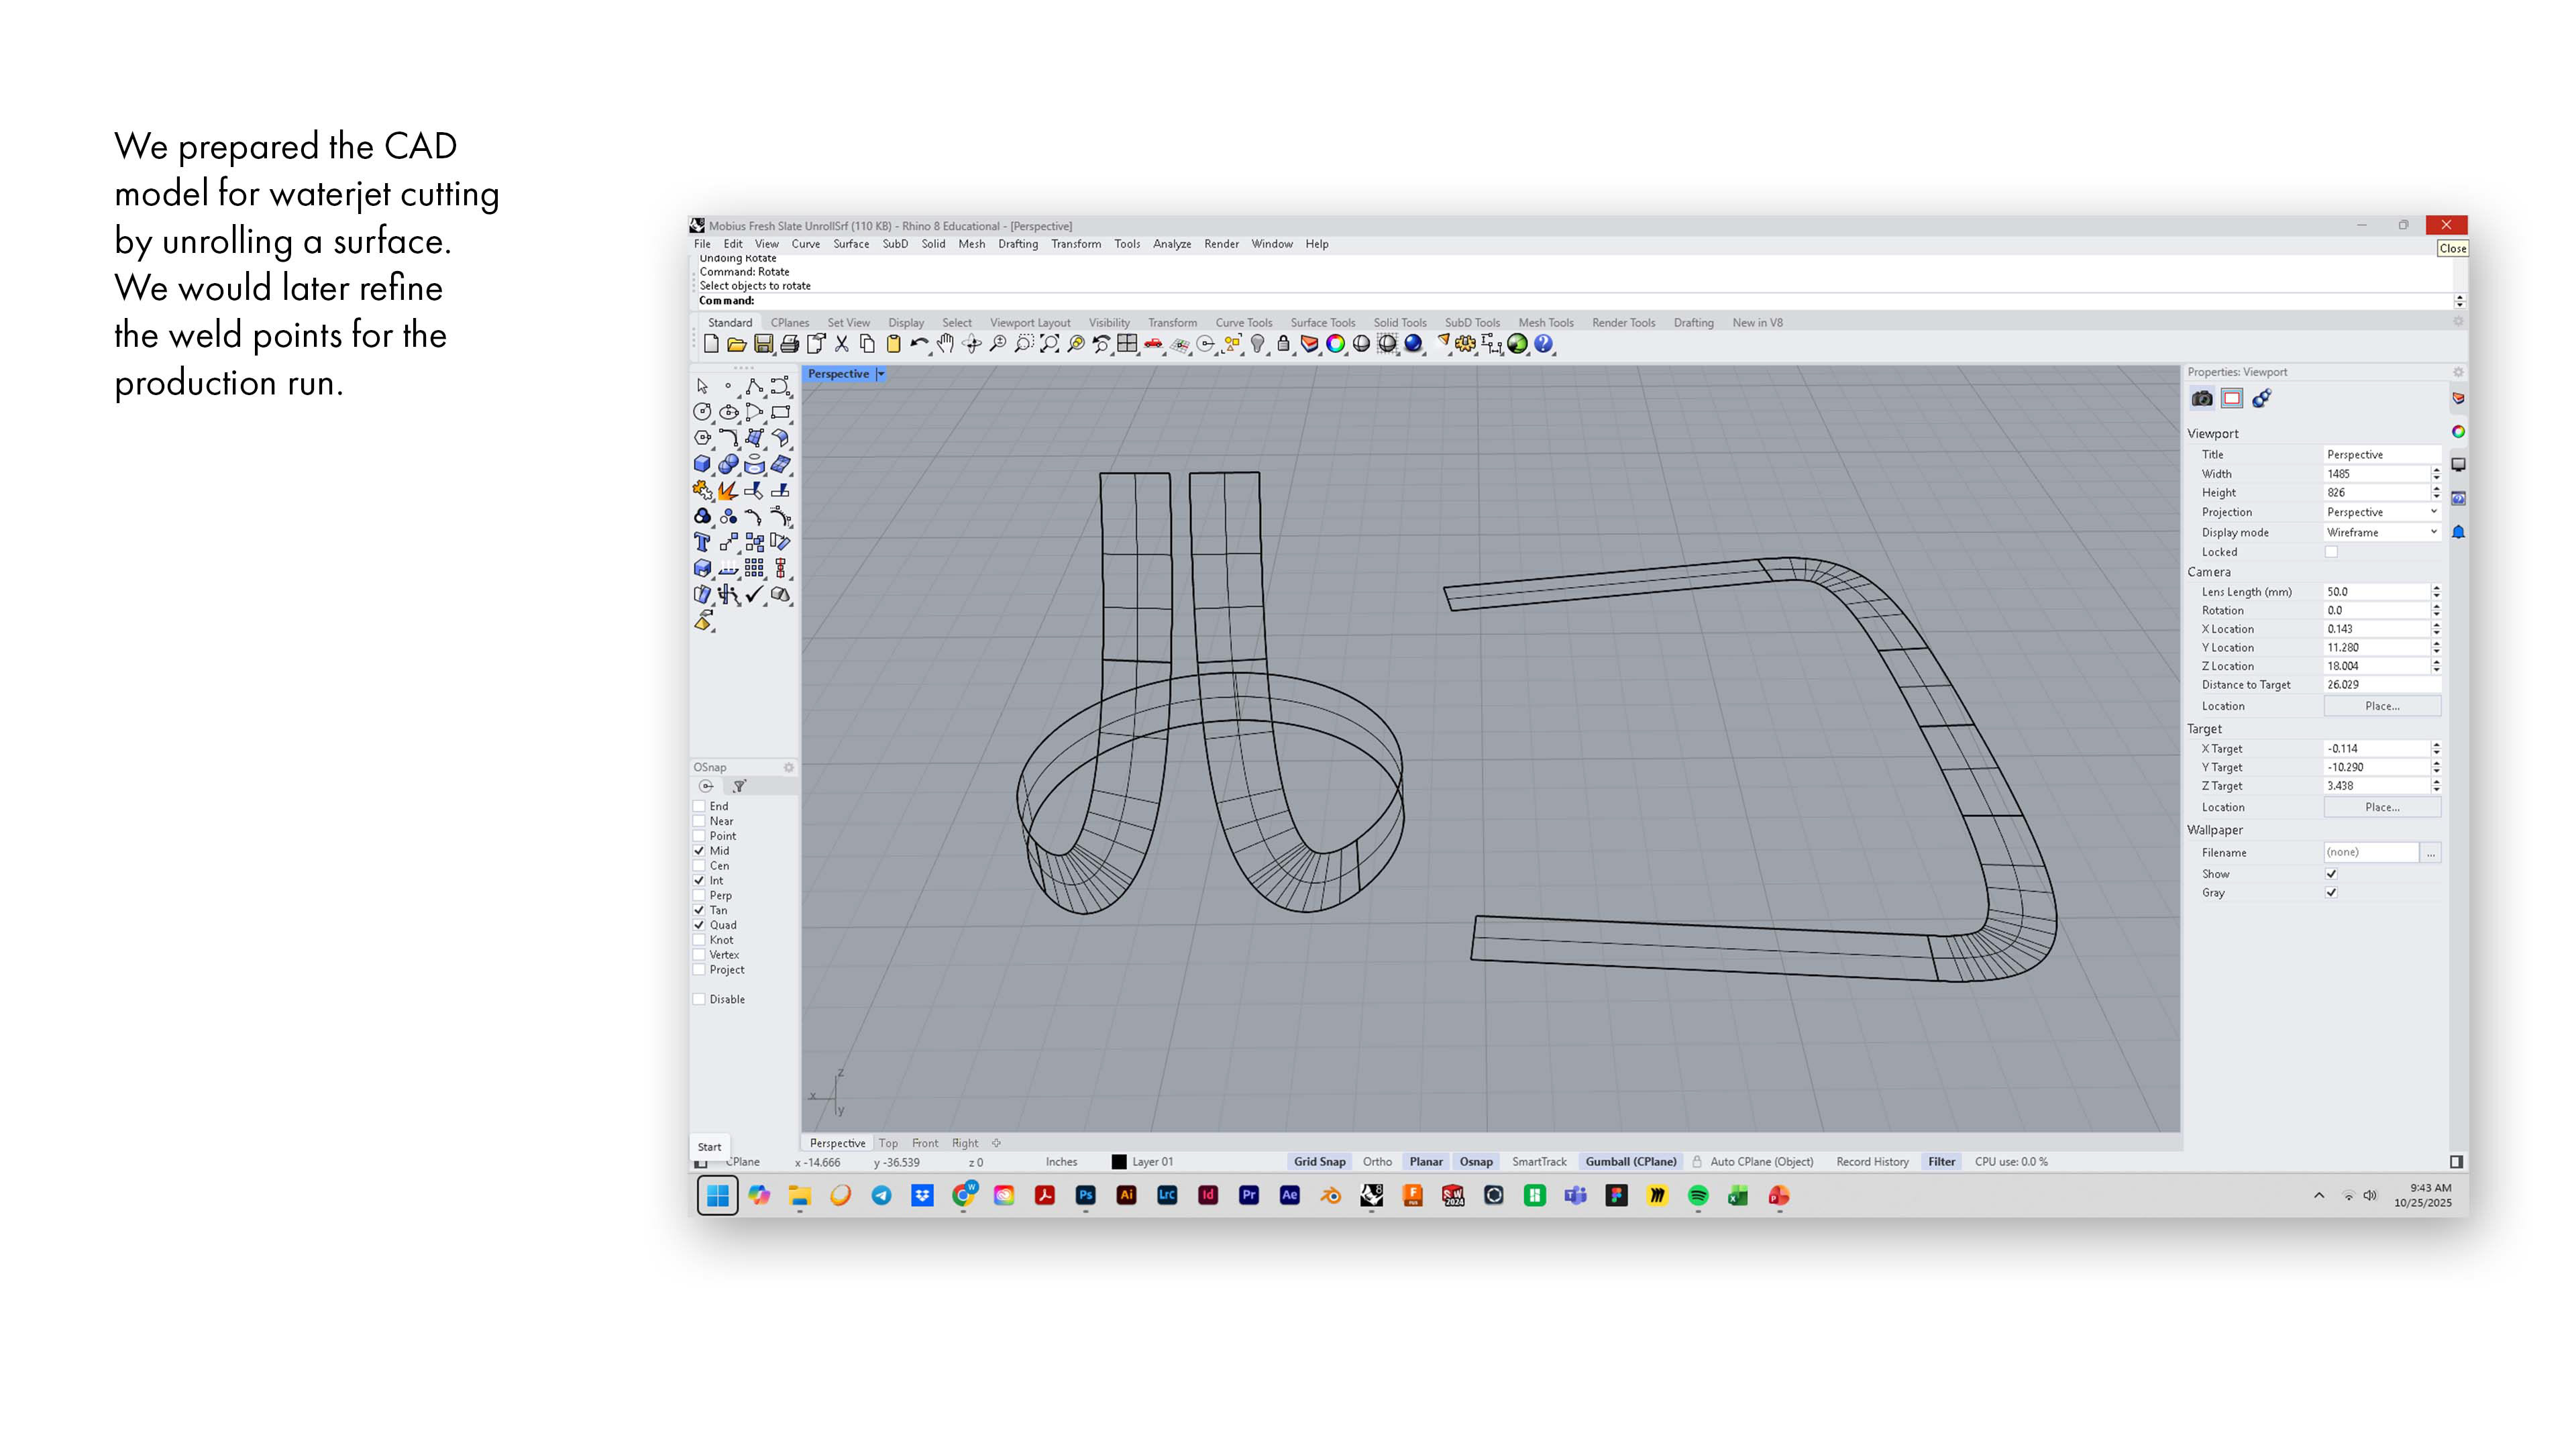Select the Text object tool
The image size is (2576, 1449).
click(x=702, y=542)
